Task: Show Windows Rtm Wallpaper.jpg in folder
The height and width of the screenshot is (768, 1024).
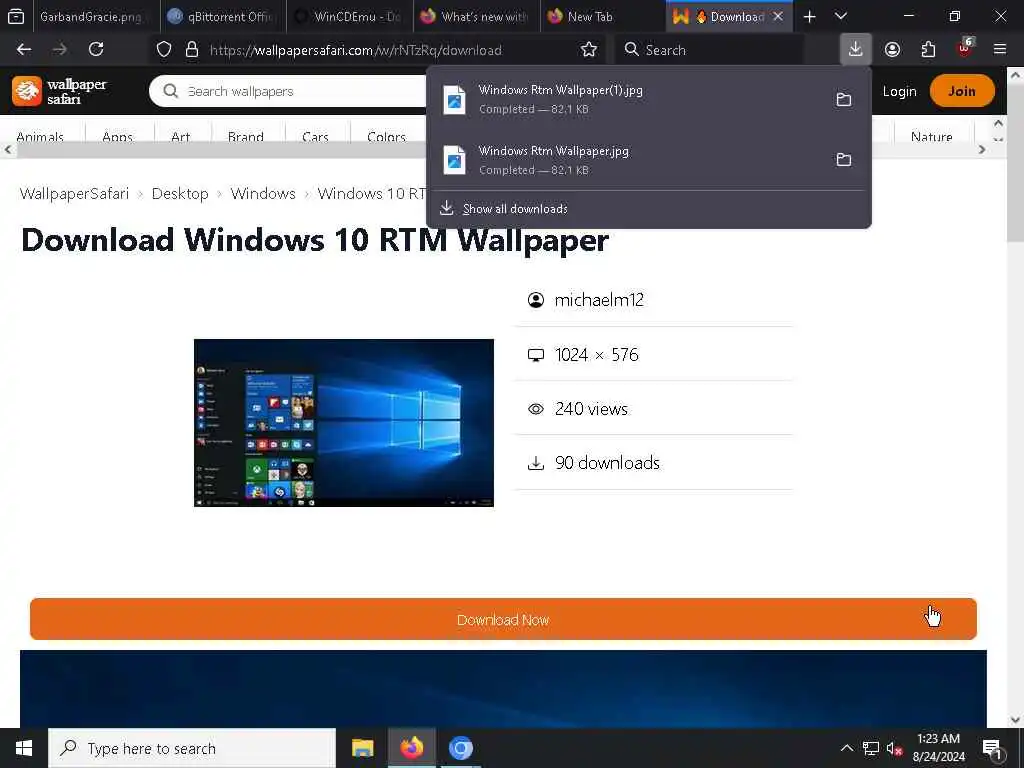Action: 844,160
